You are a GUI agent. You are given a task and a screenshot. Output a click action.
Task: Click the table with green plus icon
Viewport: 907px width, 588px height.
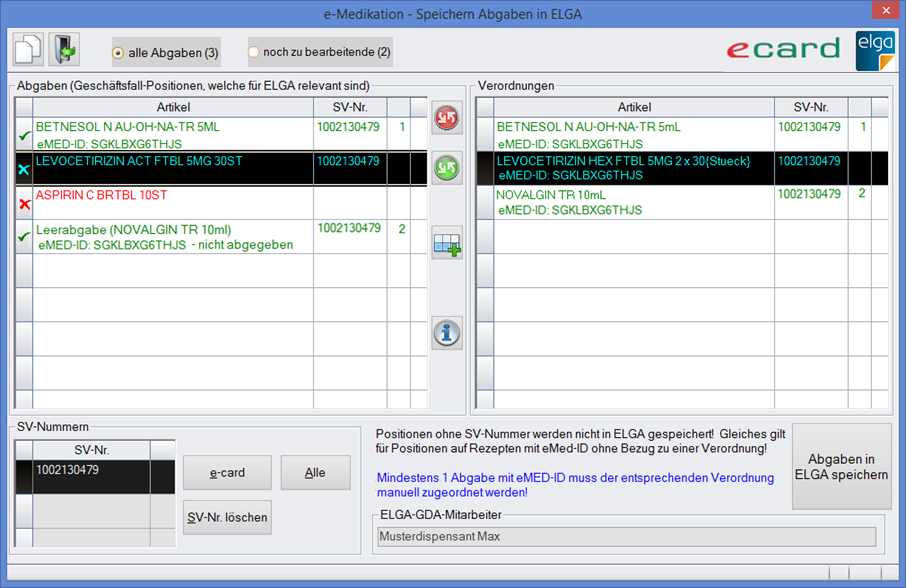tap(447, 243)
